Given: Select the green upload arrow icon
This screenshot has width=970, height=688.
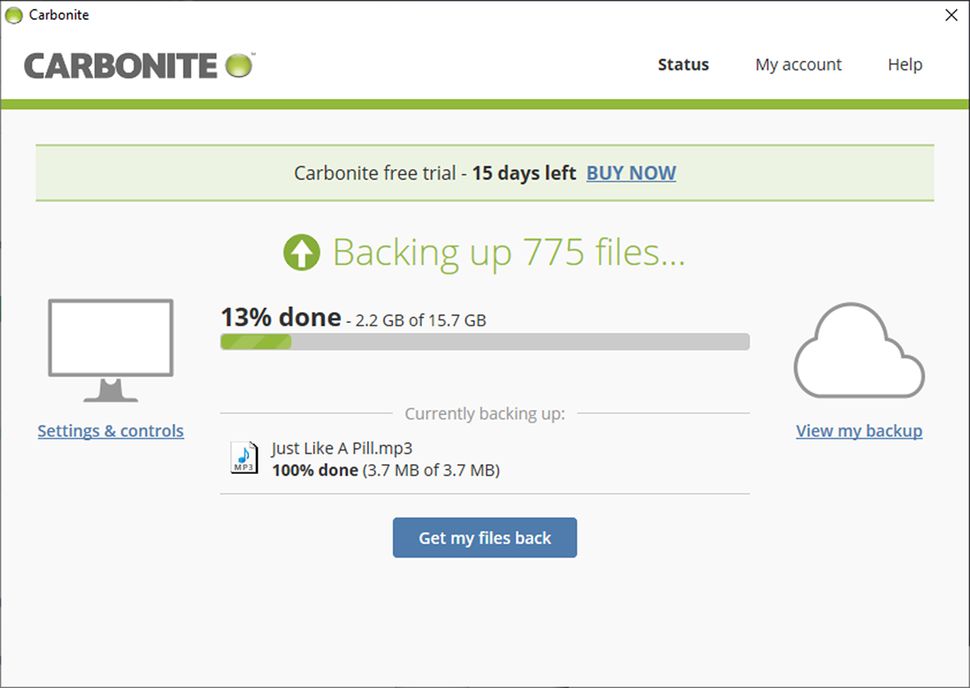Looking at the screenshot, I should (305, 251).
